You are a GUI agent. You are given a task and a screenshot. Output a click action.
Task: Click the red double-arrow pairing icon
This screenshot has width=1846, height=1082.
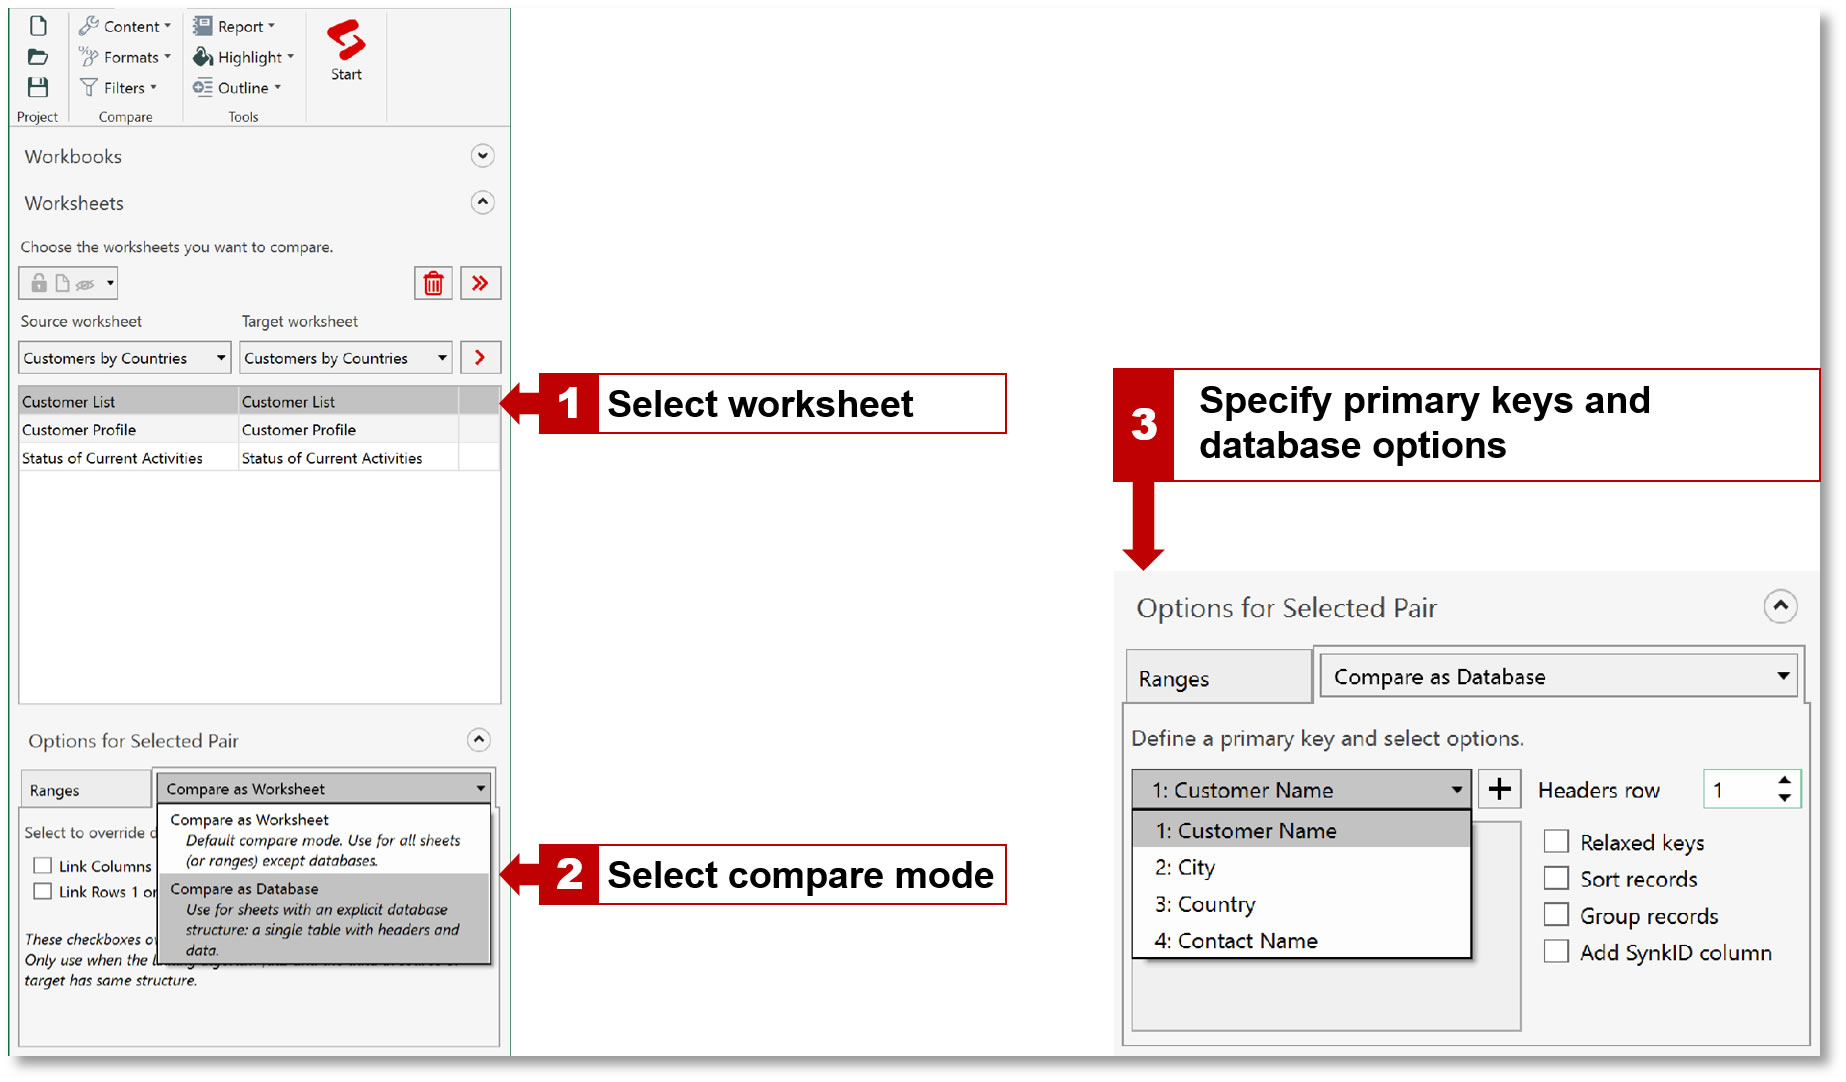480,283
